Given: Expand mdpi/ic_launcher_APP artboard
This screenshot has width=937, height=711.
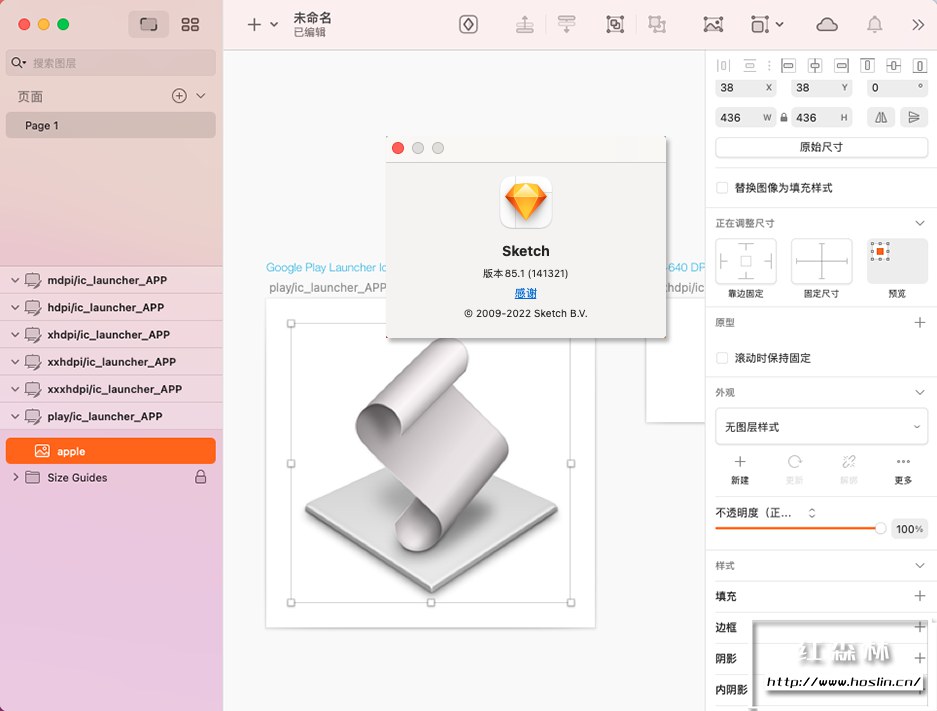Looking at the screenshot, I should point(15,280).
